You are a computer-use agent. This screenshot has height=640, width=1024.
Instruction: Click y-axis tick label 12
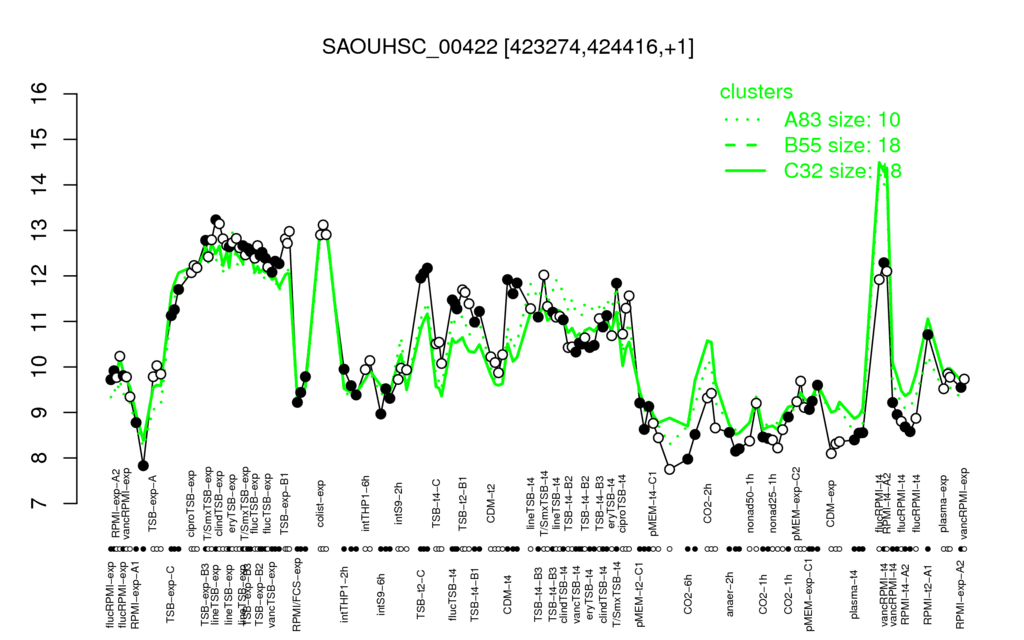coord(40,276)
